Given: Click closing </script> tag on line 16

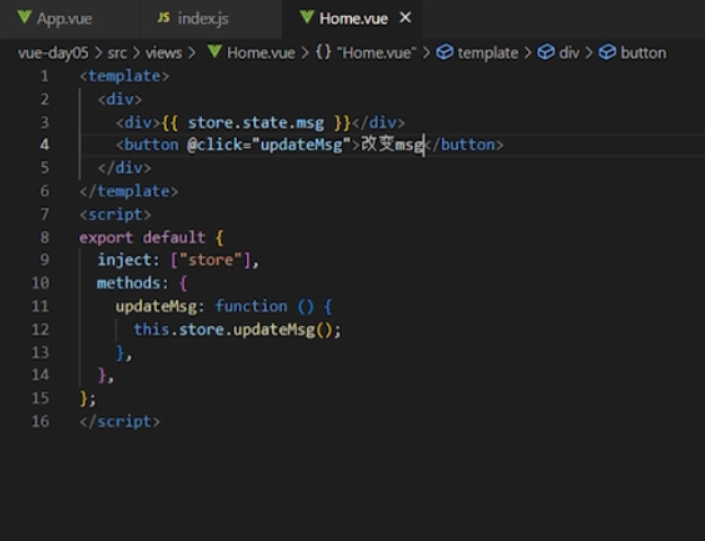Looking at the screenshot, I should coord(120,422).
